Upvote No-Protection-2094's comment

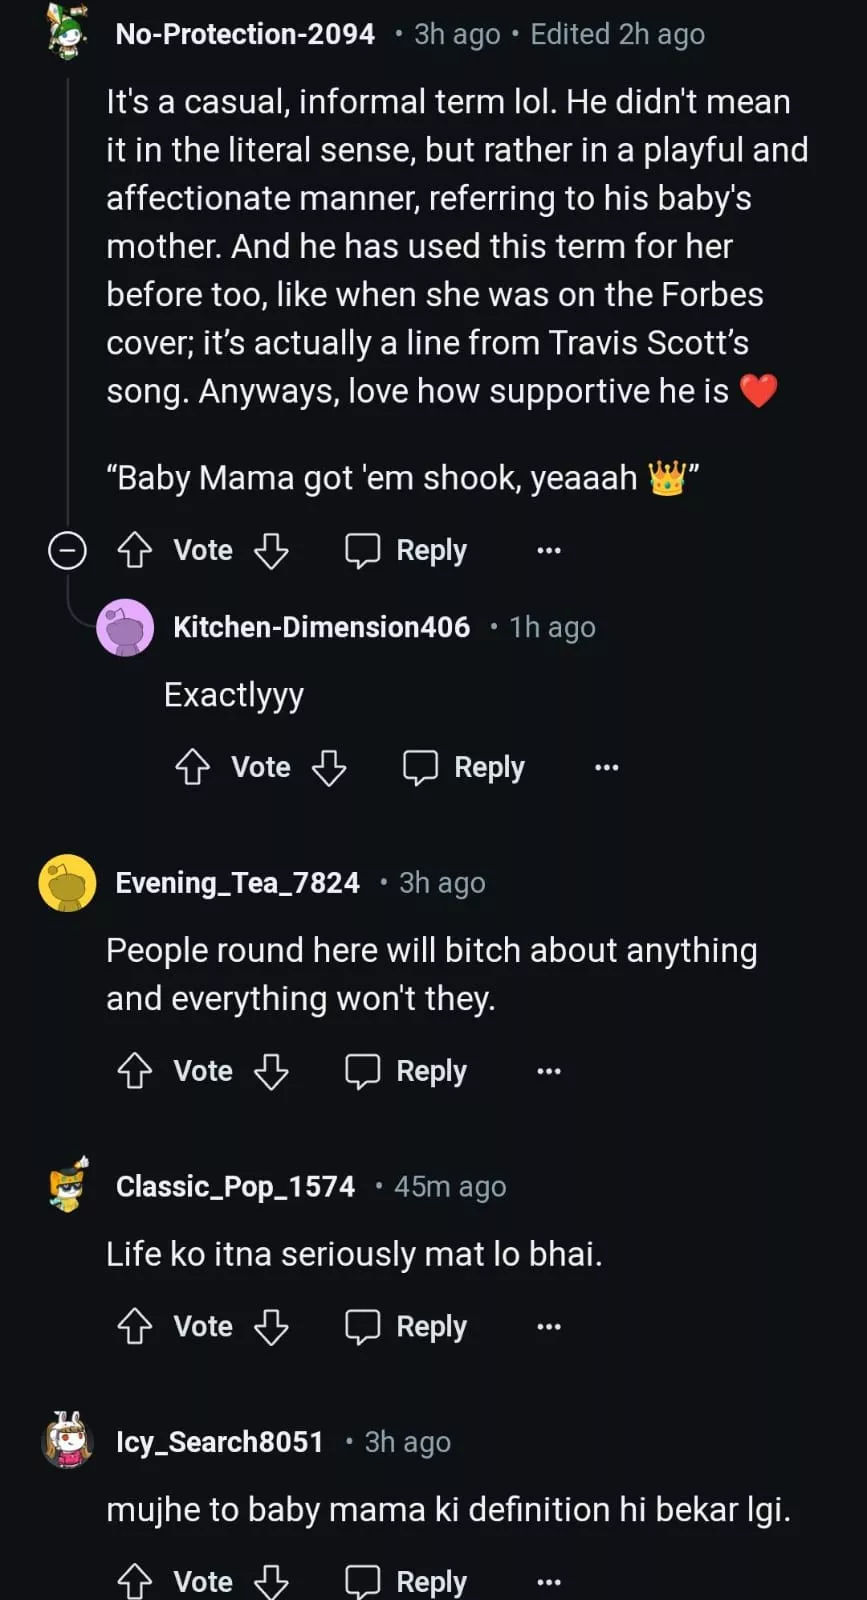click(x=135, y=551)
